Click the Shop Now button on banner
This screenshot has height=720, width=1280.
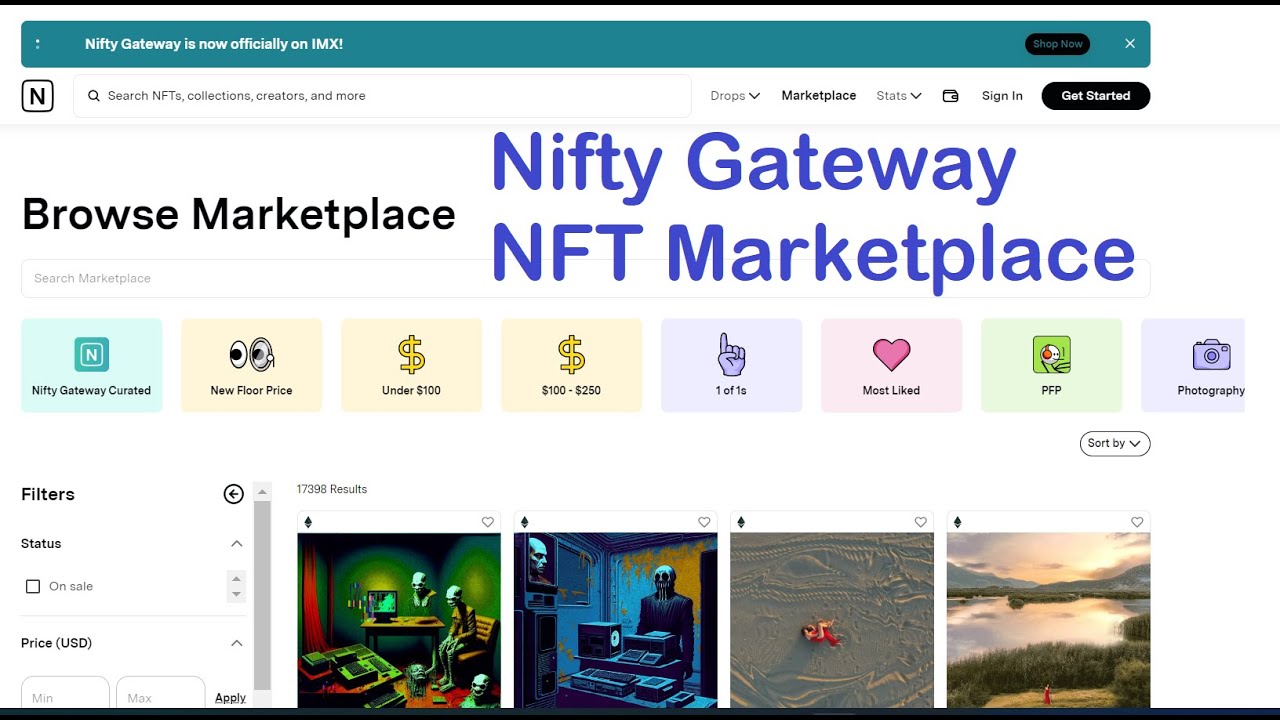(x=1058, y=44)
